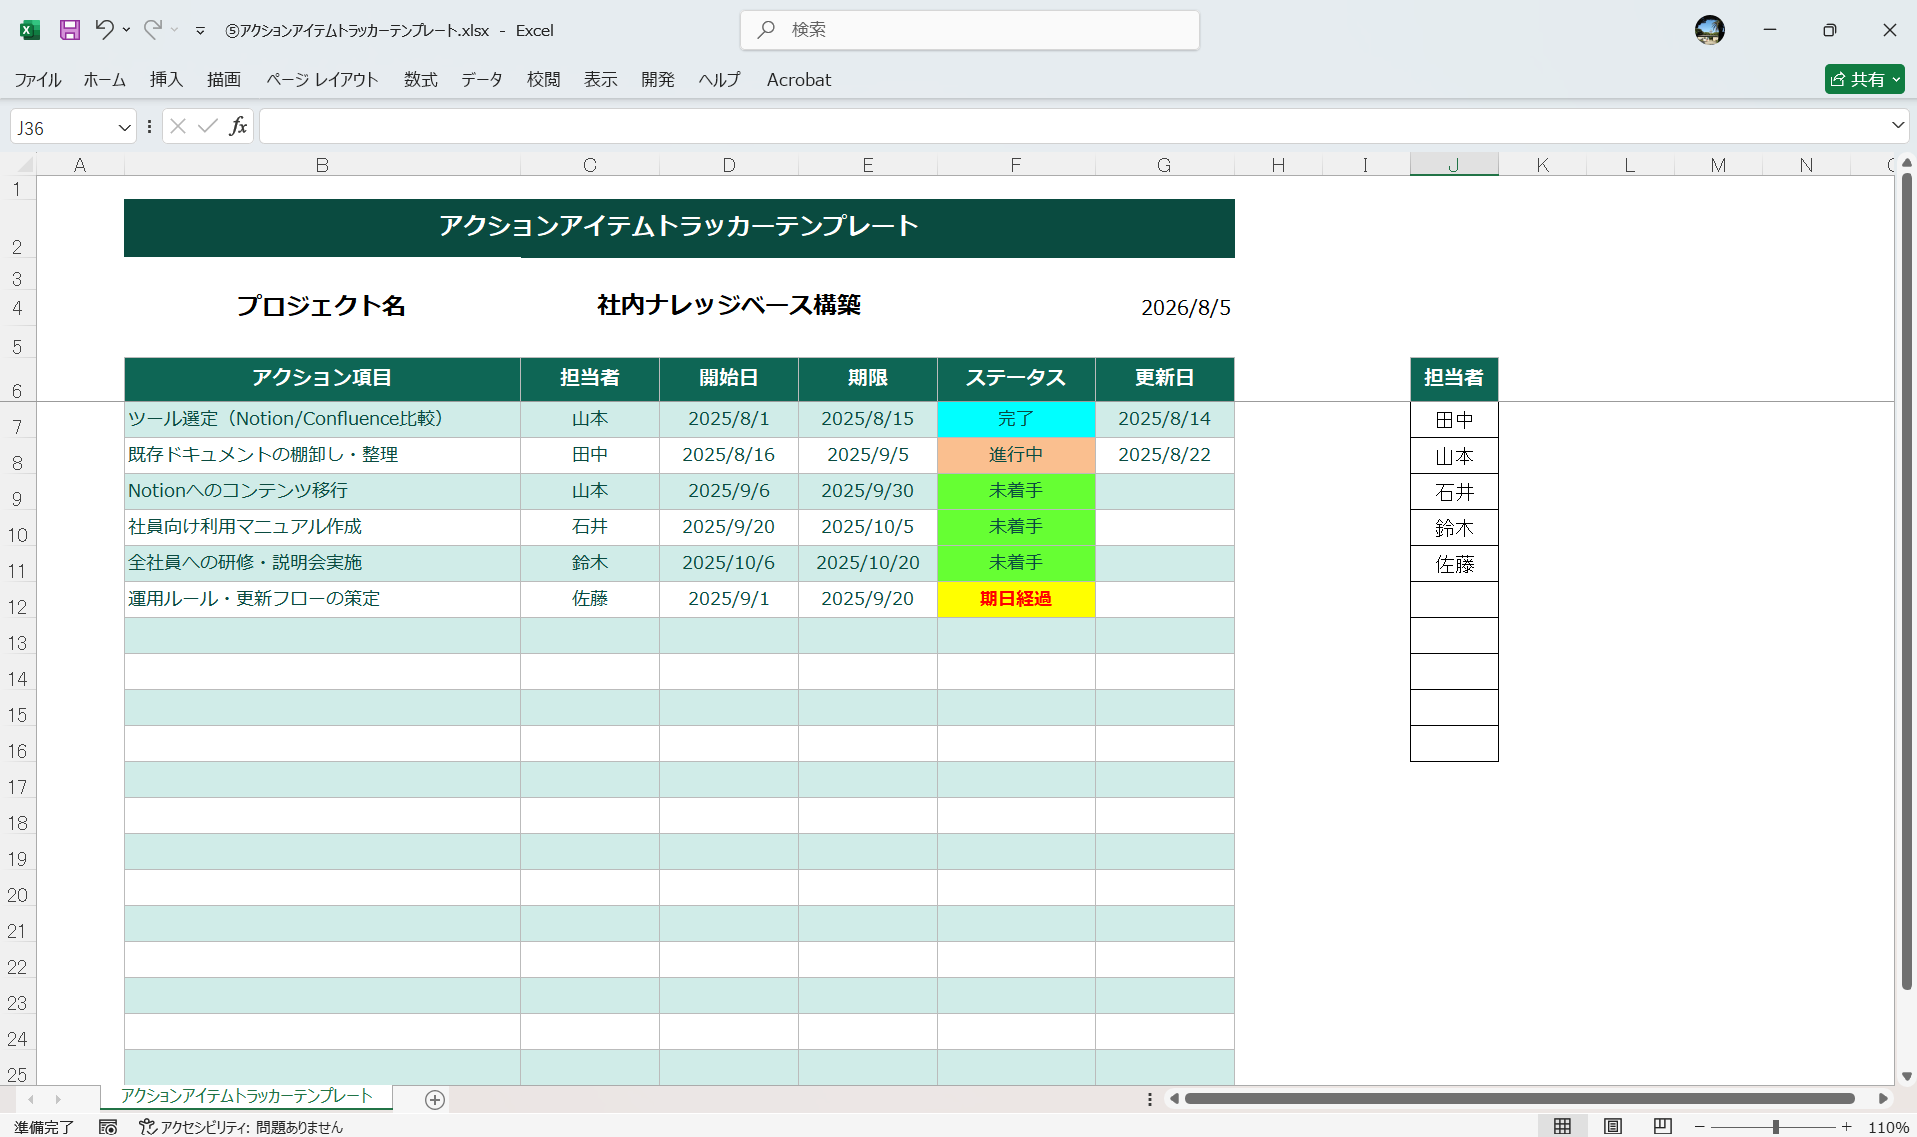Open the Acrobat ribbon tab
The width and height of the screenshot is (1917, 1137).
(x=799, y=80)
